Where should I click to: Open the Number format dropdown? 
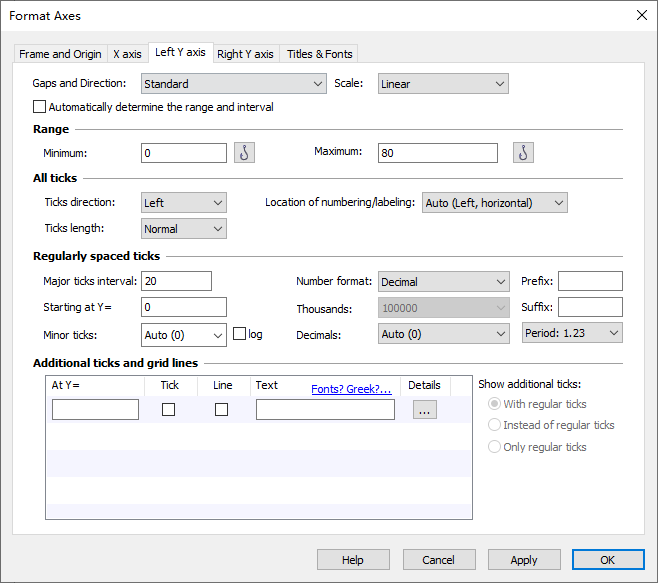(x=443, y=282)
